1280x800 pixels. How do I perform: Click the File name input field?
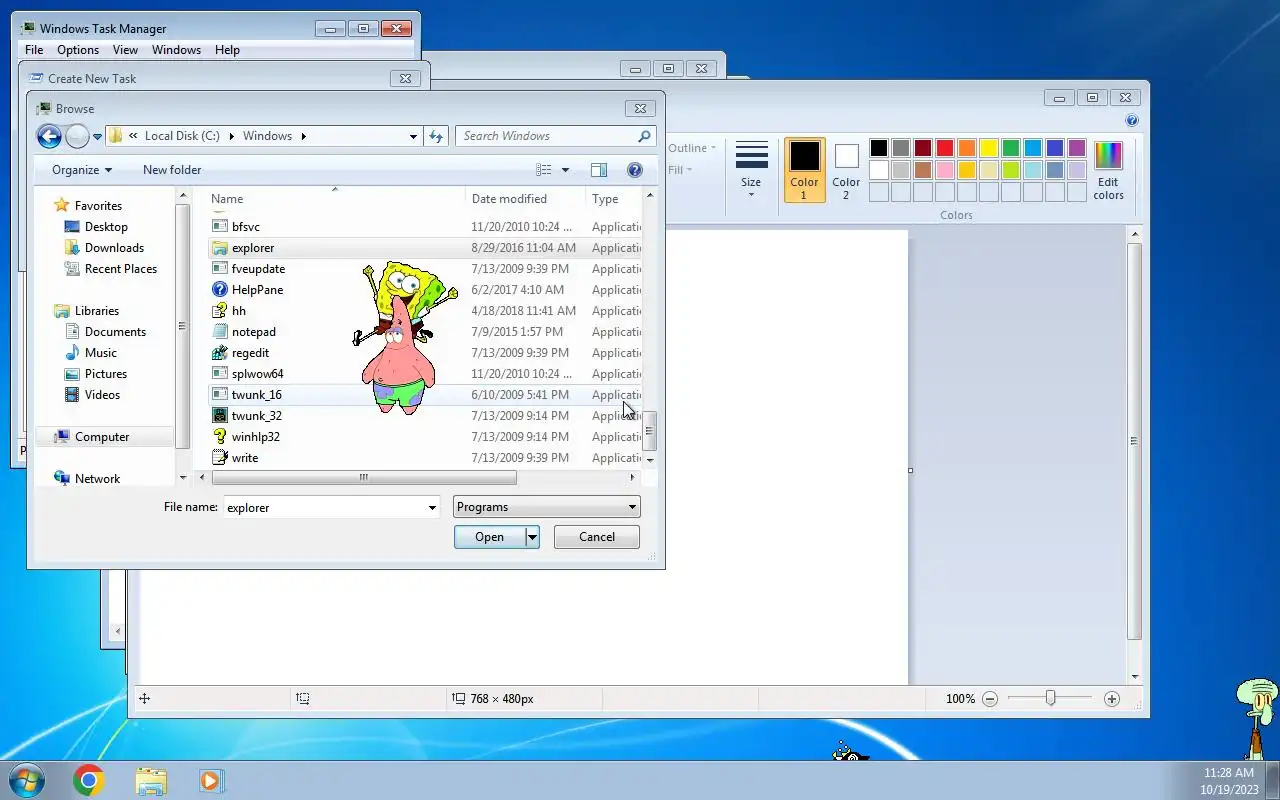[x=324, y=508]
